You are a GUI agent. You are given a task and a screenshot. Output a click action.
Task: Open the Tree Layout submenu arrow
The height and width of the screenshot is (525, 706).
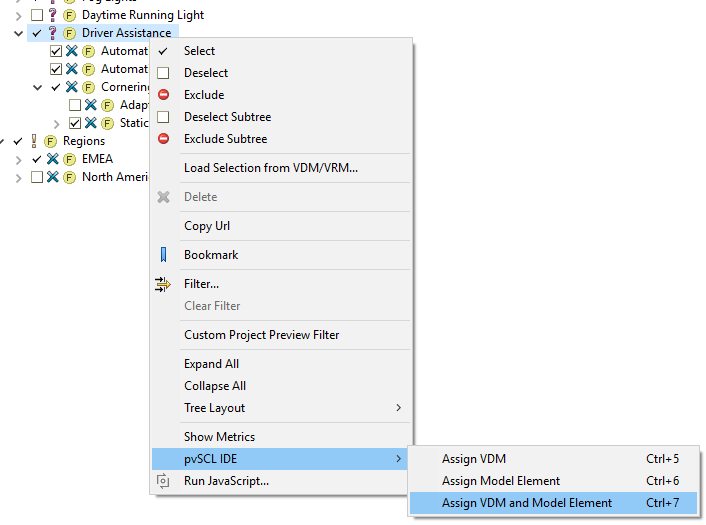[x=398, y=408]
